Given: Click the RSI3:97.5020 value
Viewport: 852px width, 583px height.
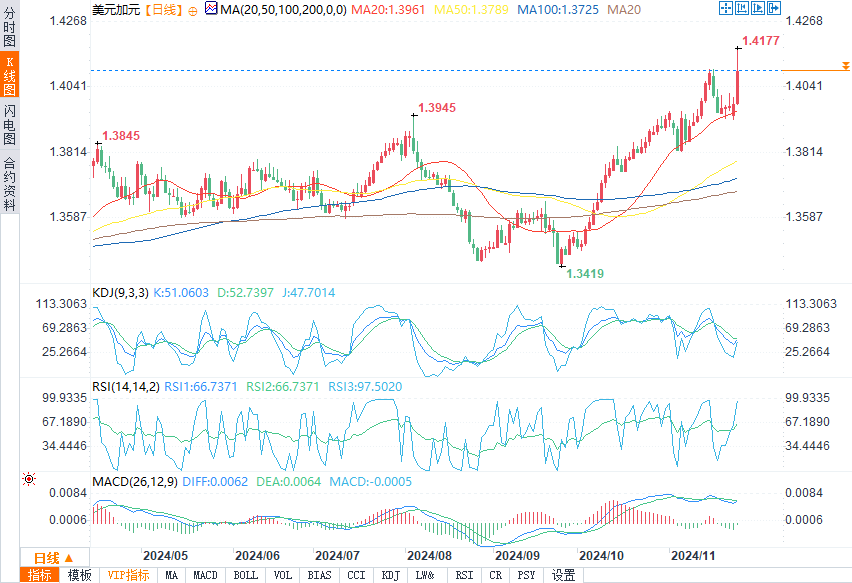Looking at the screenshot, I should coord(365,387).
